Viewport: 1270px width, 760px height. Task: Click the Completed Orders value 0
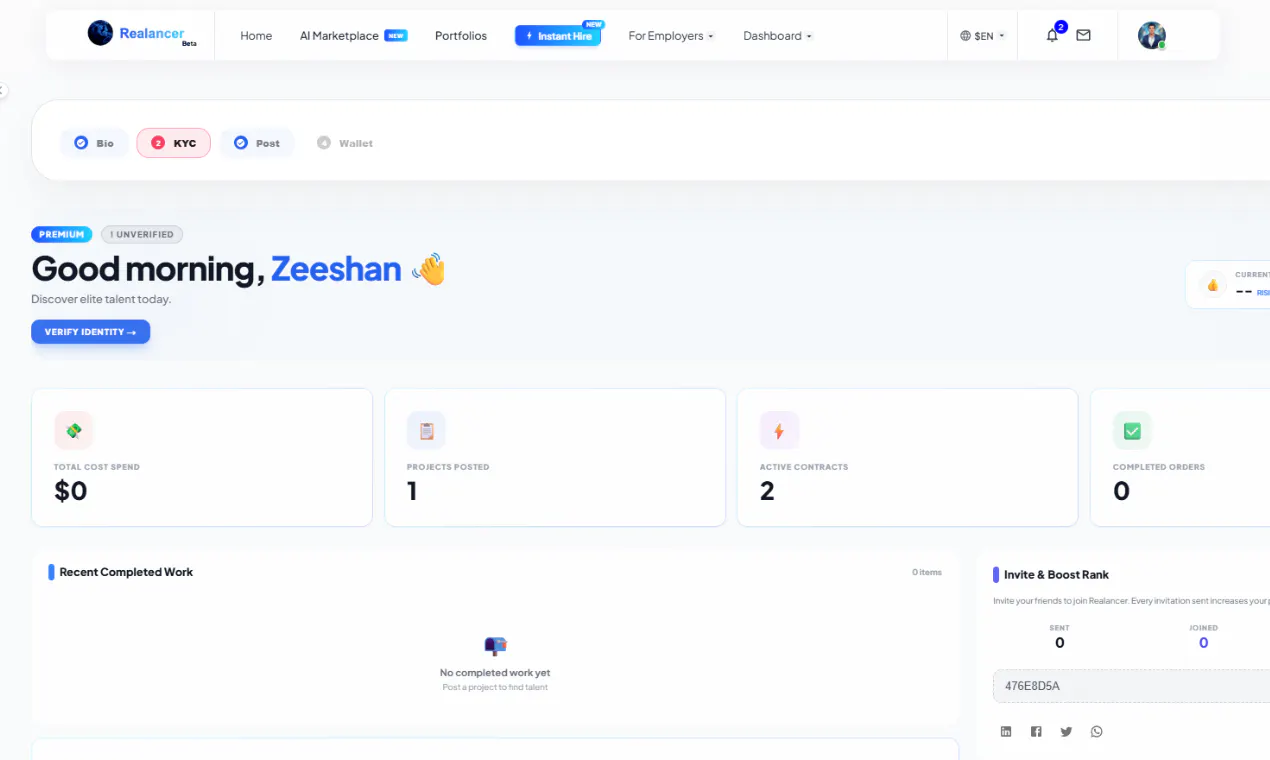[1122, 491]
